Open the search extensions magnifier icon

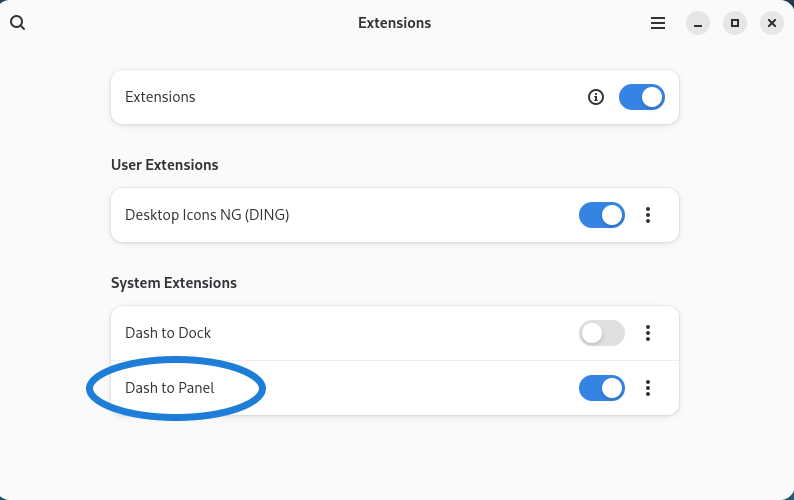pos(17,23)
